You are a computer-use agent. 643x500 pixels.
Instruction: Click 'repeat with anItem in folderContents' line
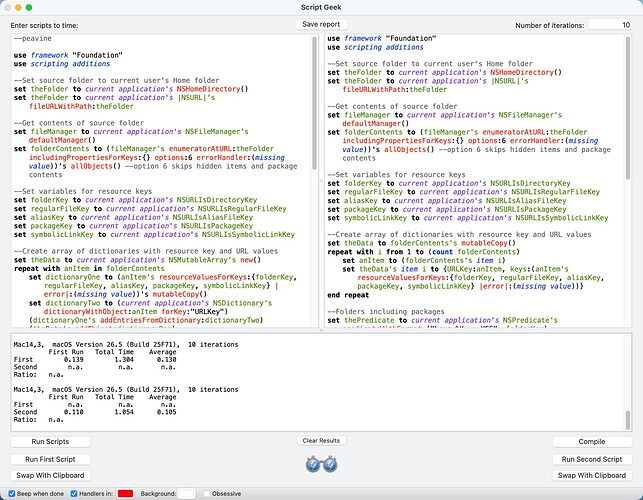pos(89,268)
